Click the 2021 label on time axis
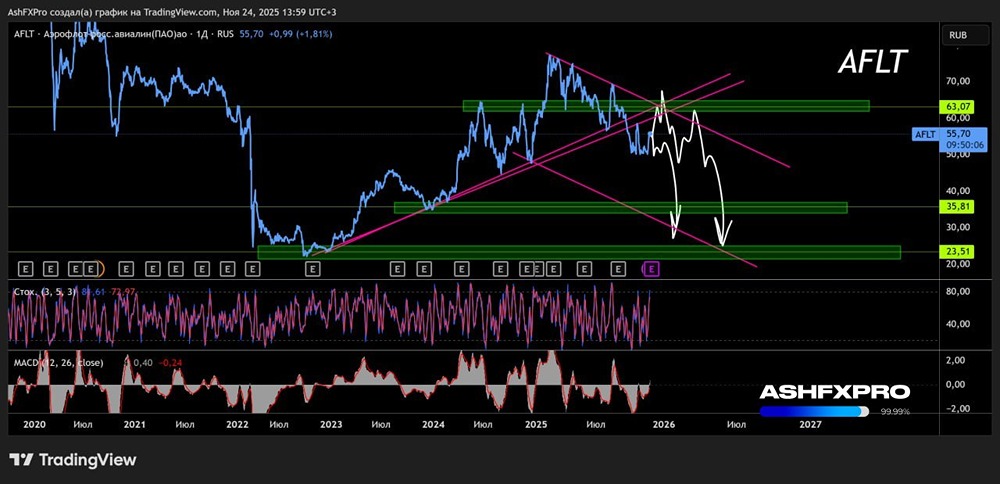The width and height of the screenshot is (1000, 484). (134, 424)
